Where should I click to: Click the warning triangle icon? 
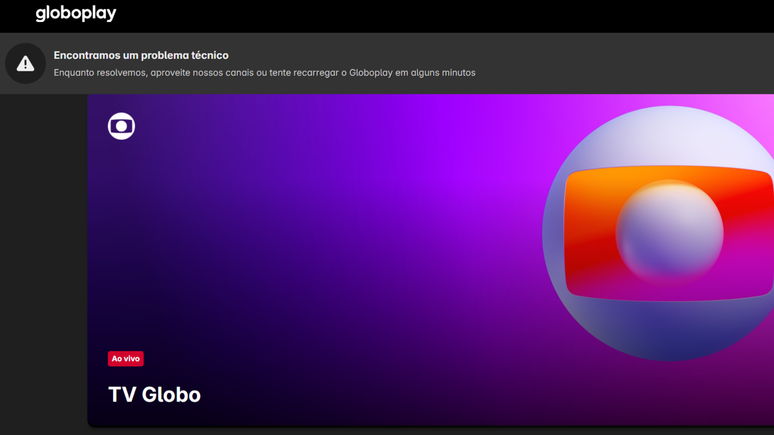[25, 64]
